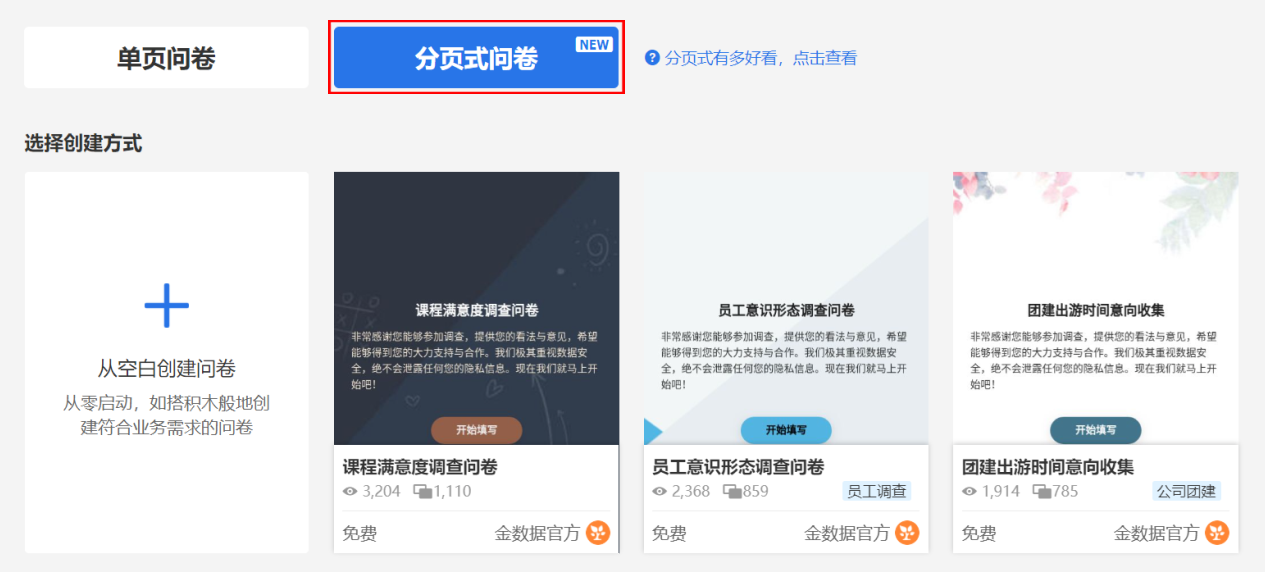1265x572 pixels.
Task: Click the question mark help icon
Action: (653, 58)
